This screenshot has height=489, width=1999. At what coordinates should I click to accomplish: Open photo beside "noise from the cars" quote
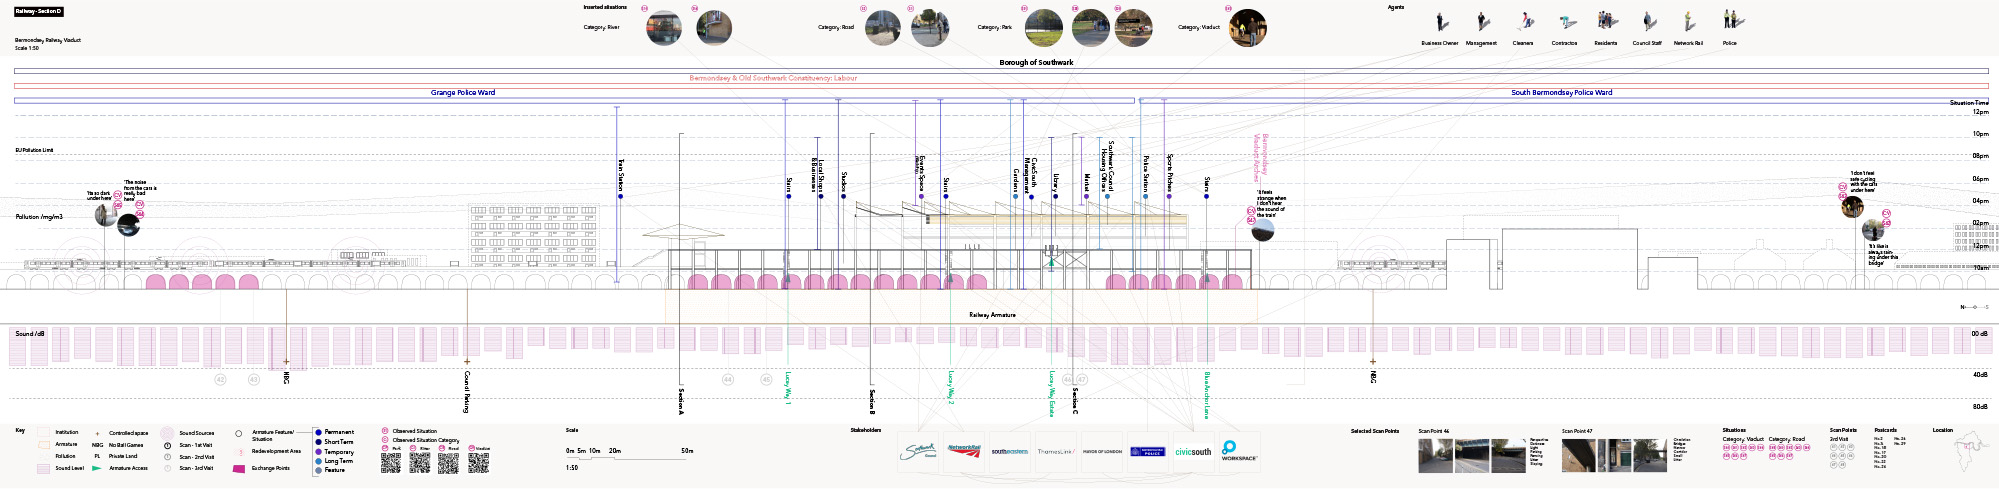[128, 225]
